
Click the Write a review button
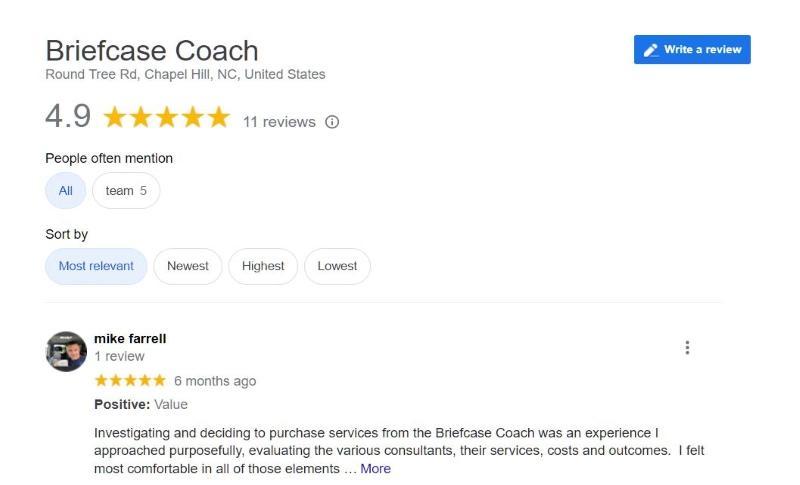click(692, 49)
